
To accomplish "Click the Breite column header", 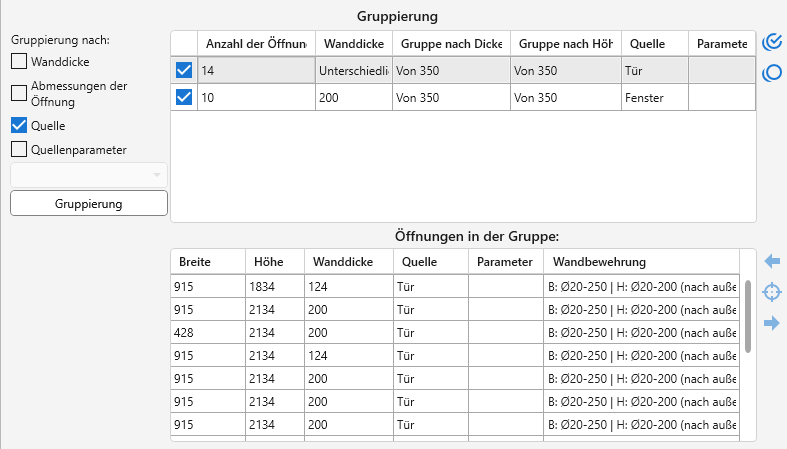I will click(208, 262).
